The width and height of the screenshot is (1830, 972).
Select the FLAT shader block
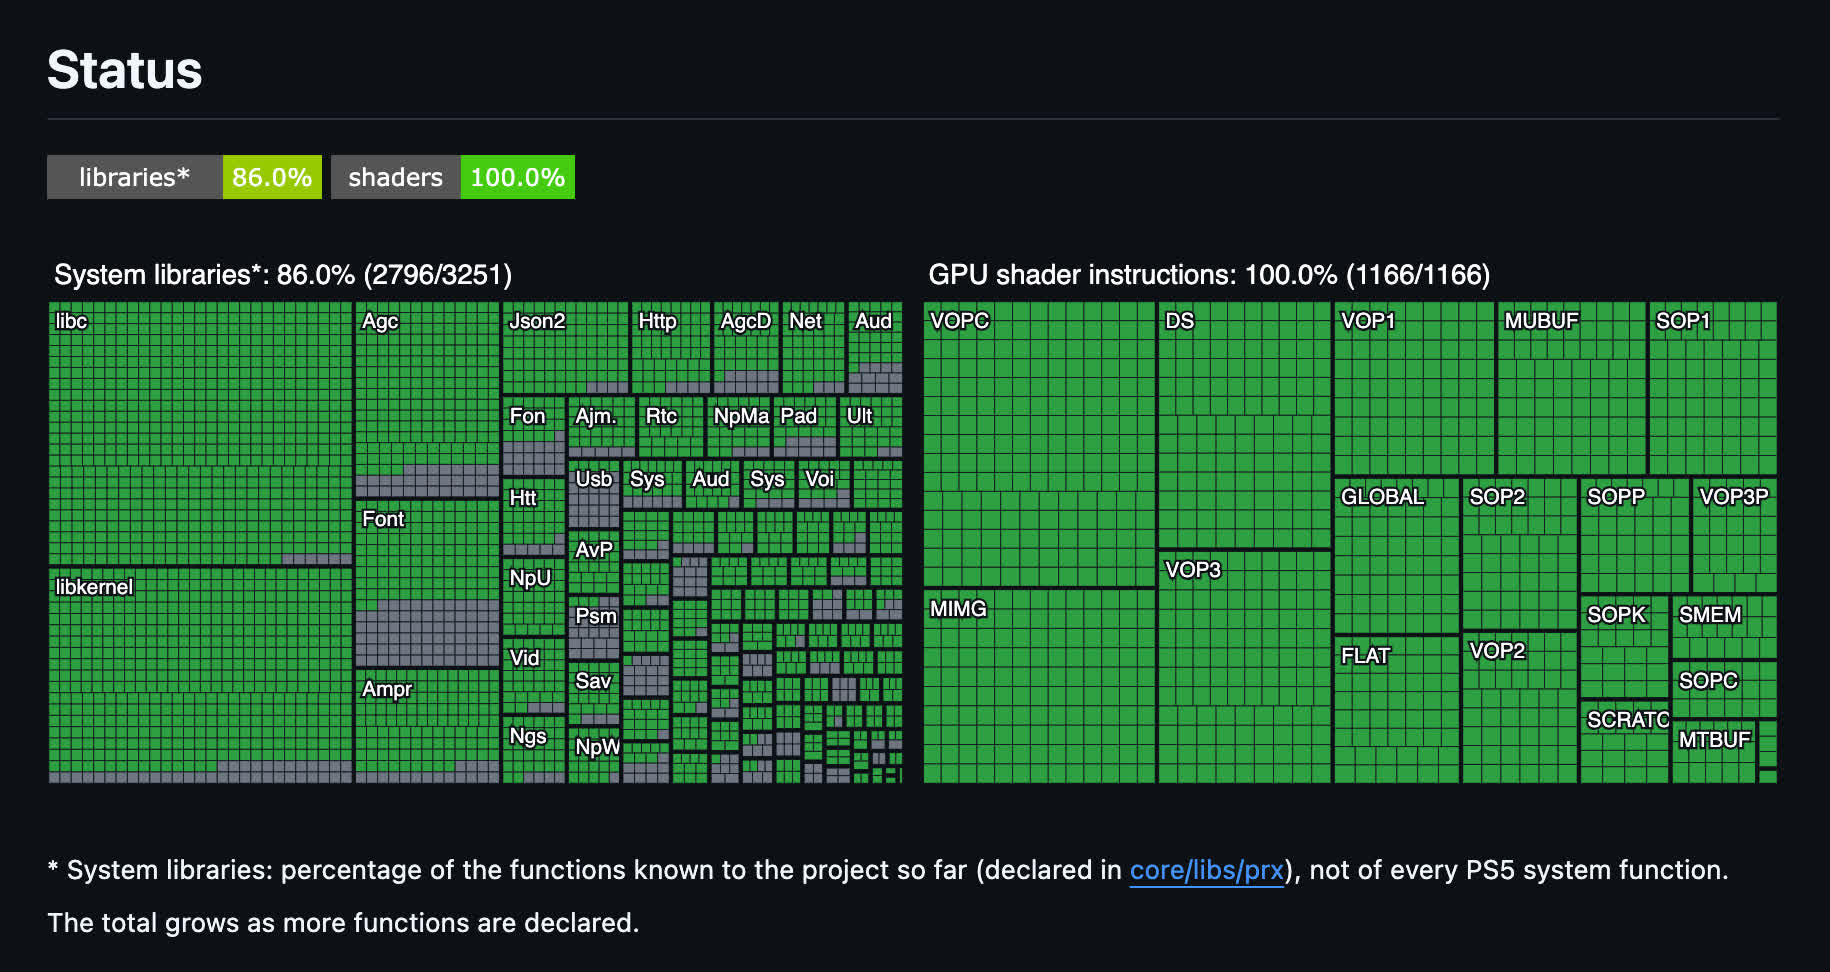(1396, 710)
